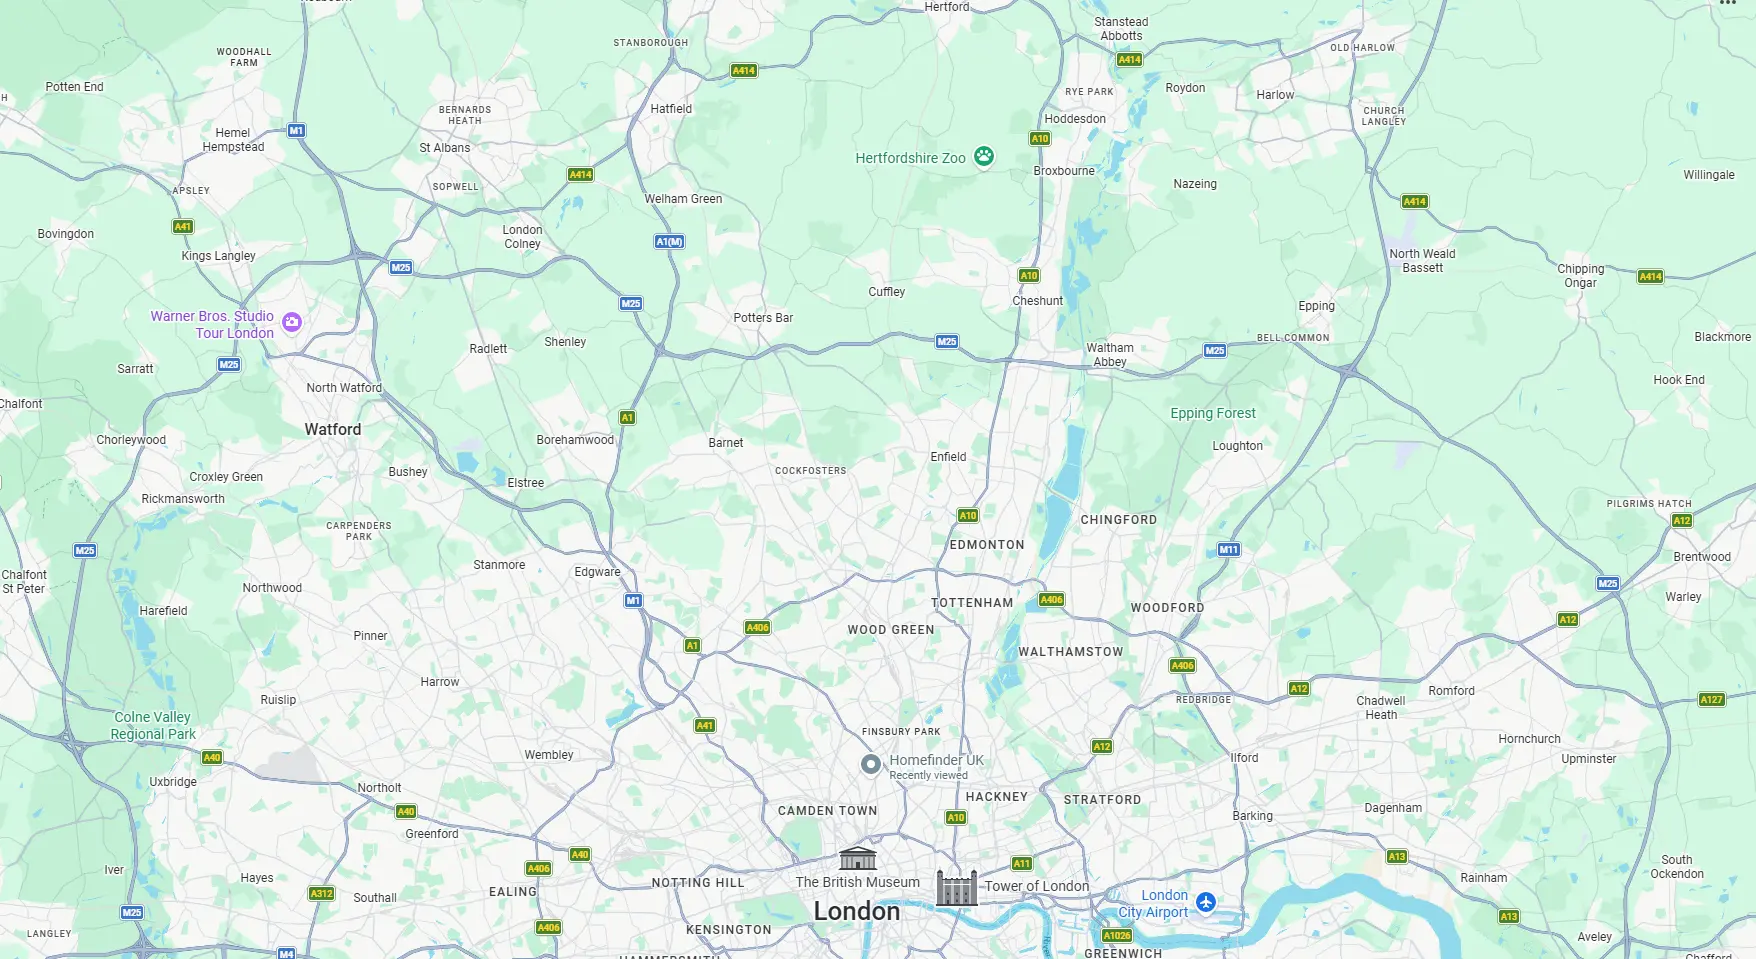Screen dimensions: 1756x959
Task: Click the M11 motorway shield
Action: (1229, 550)
